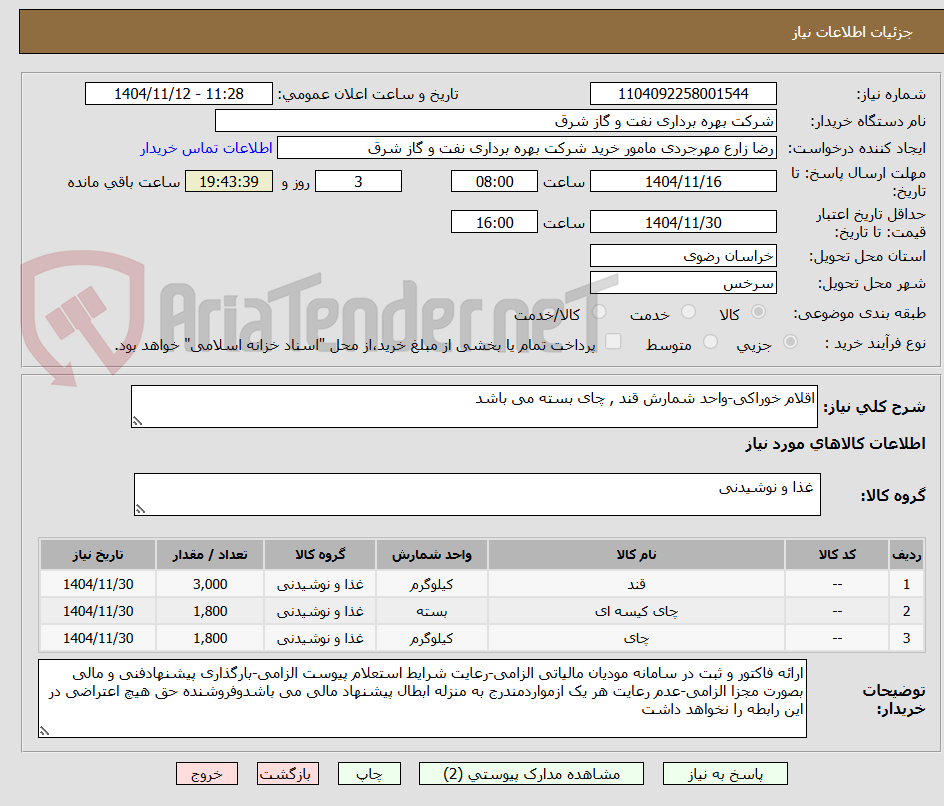Select the قند item name cell

pyautogui.click(x=636, y=584)
